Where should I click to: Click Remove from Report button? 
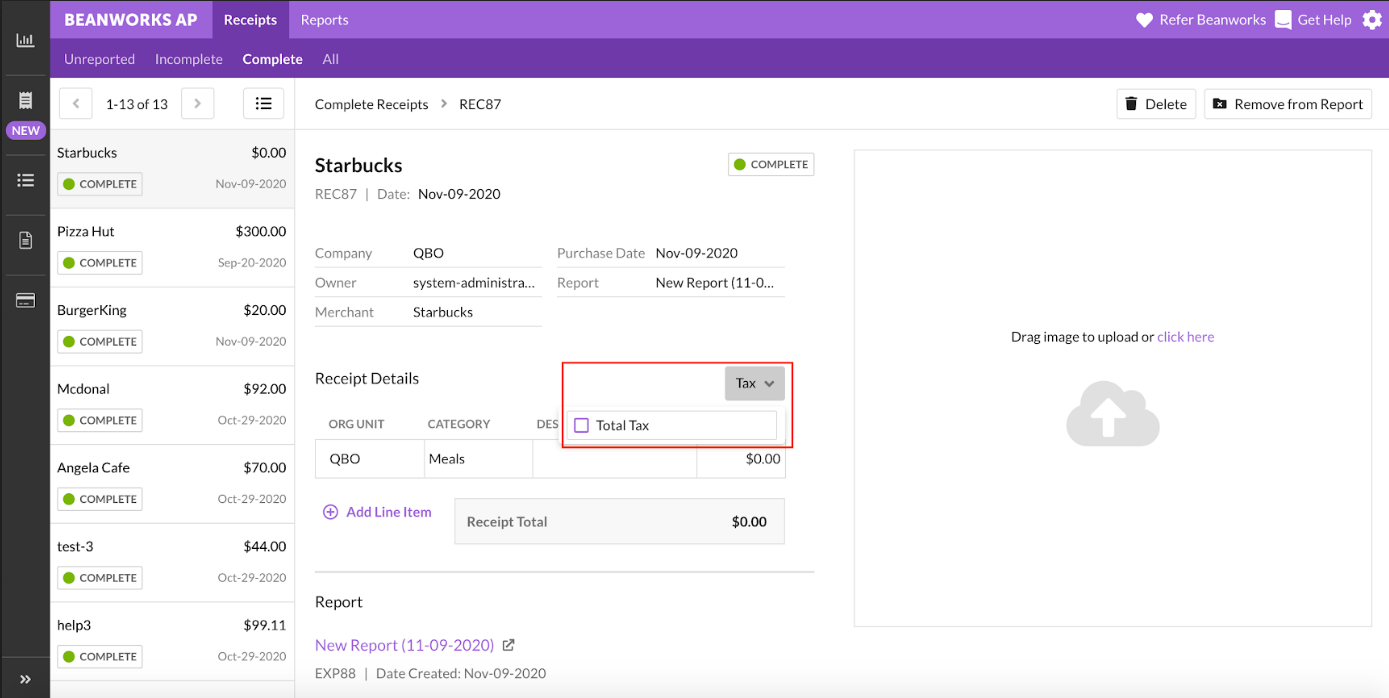pos(1288,104)
